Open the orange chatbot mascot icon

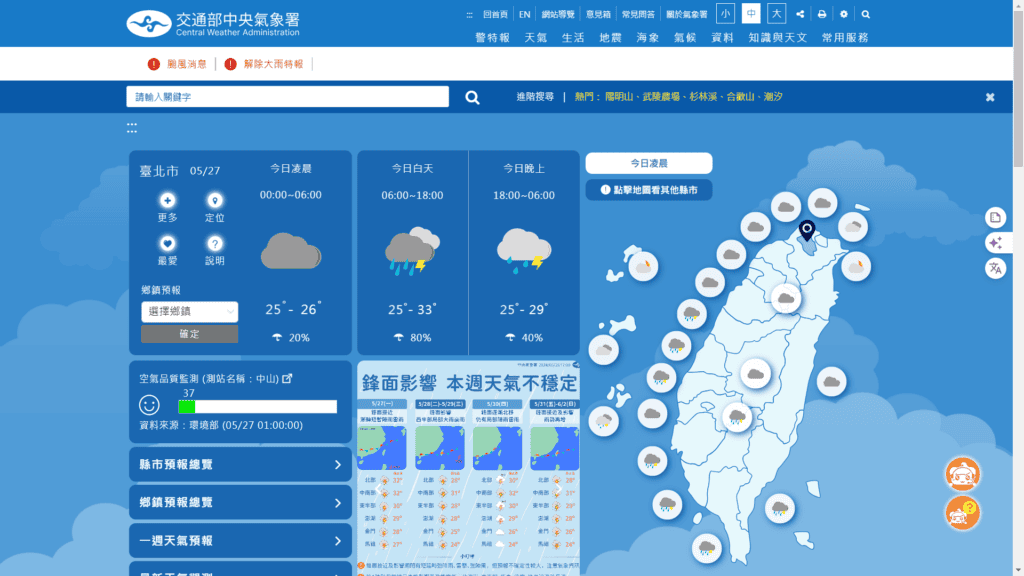(963, 474)
